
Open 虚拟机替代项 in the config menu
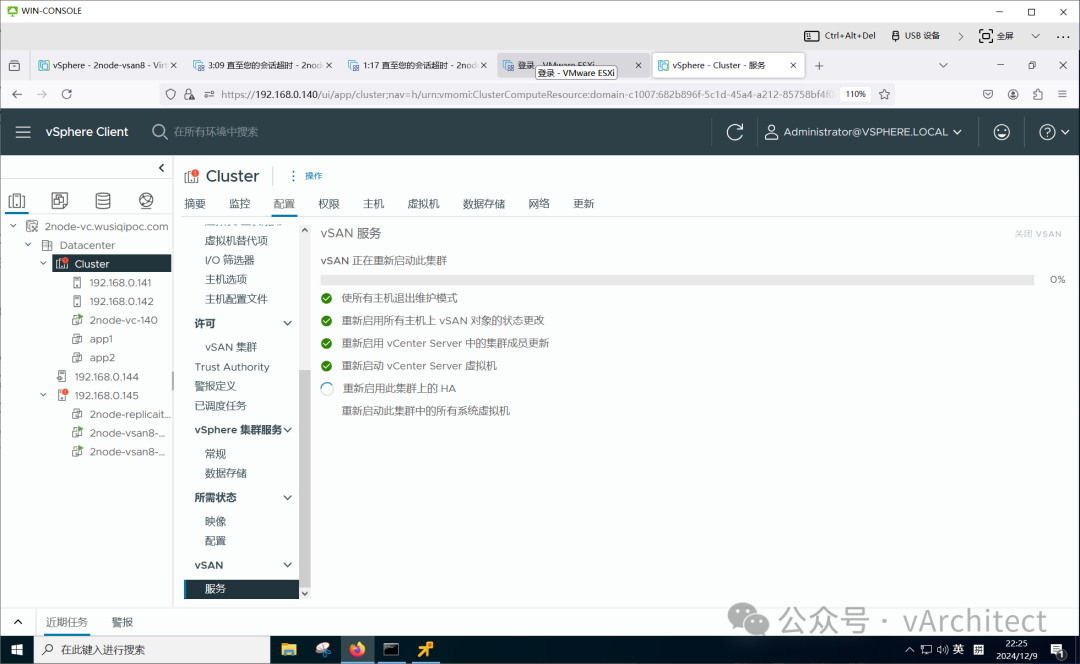[x=236, y=240]
